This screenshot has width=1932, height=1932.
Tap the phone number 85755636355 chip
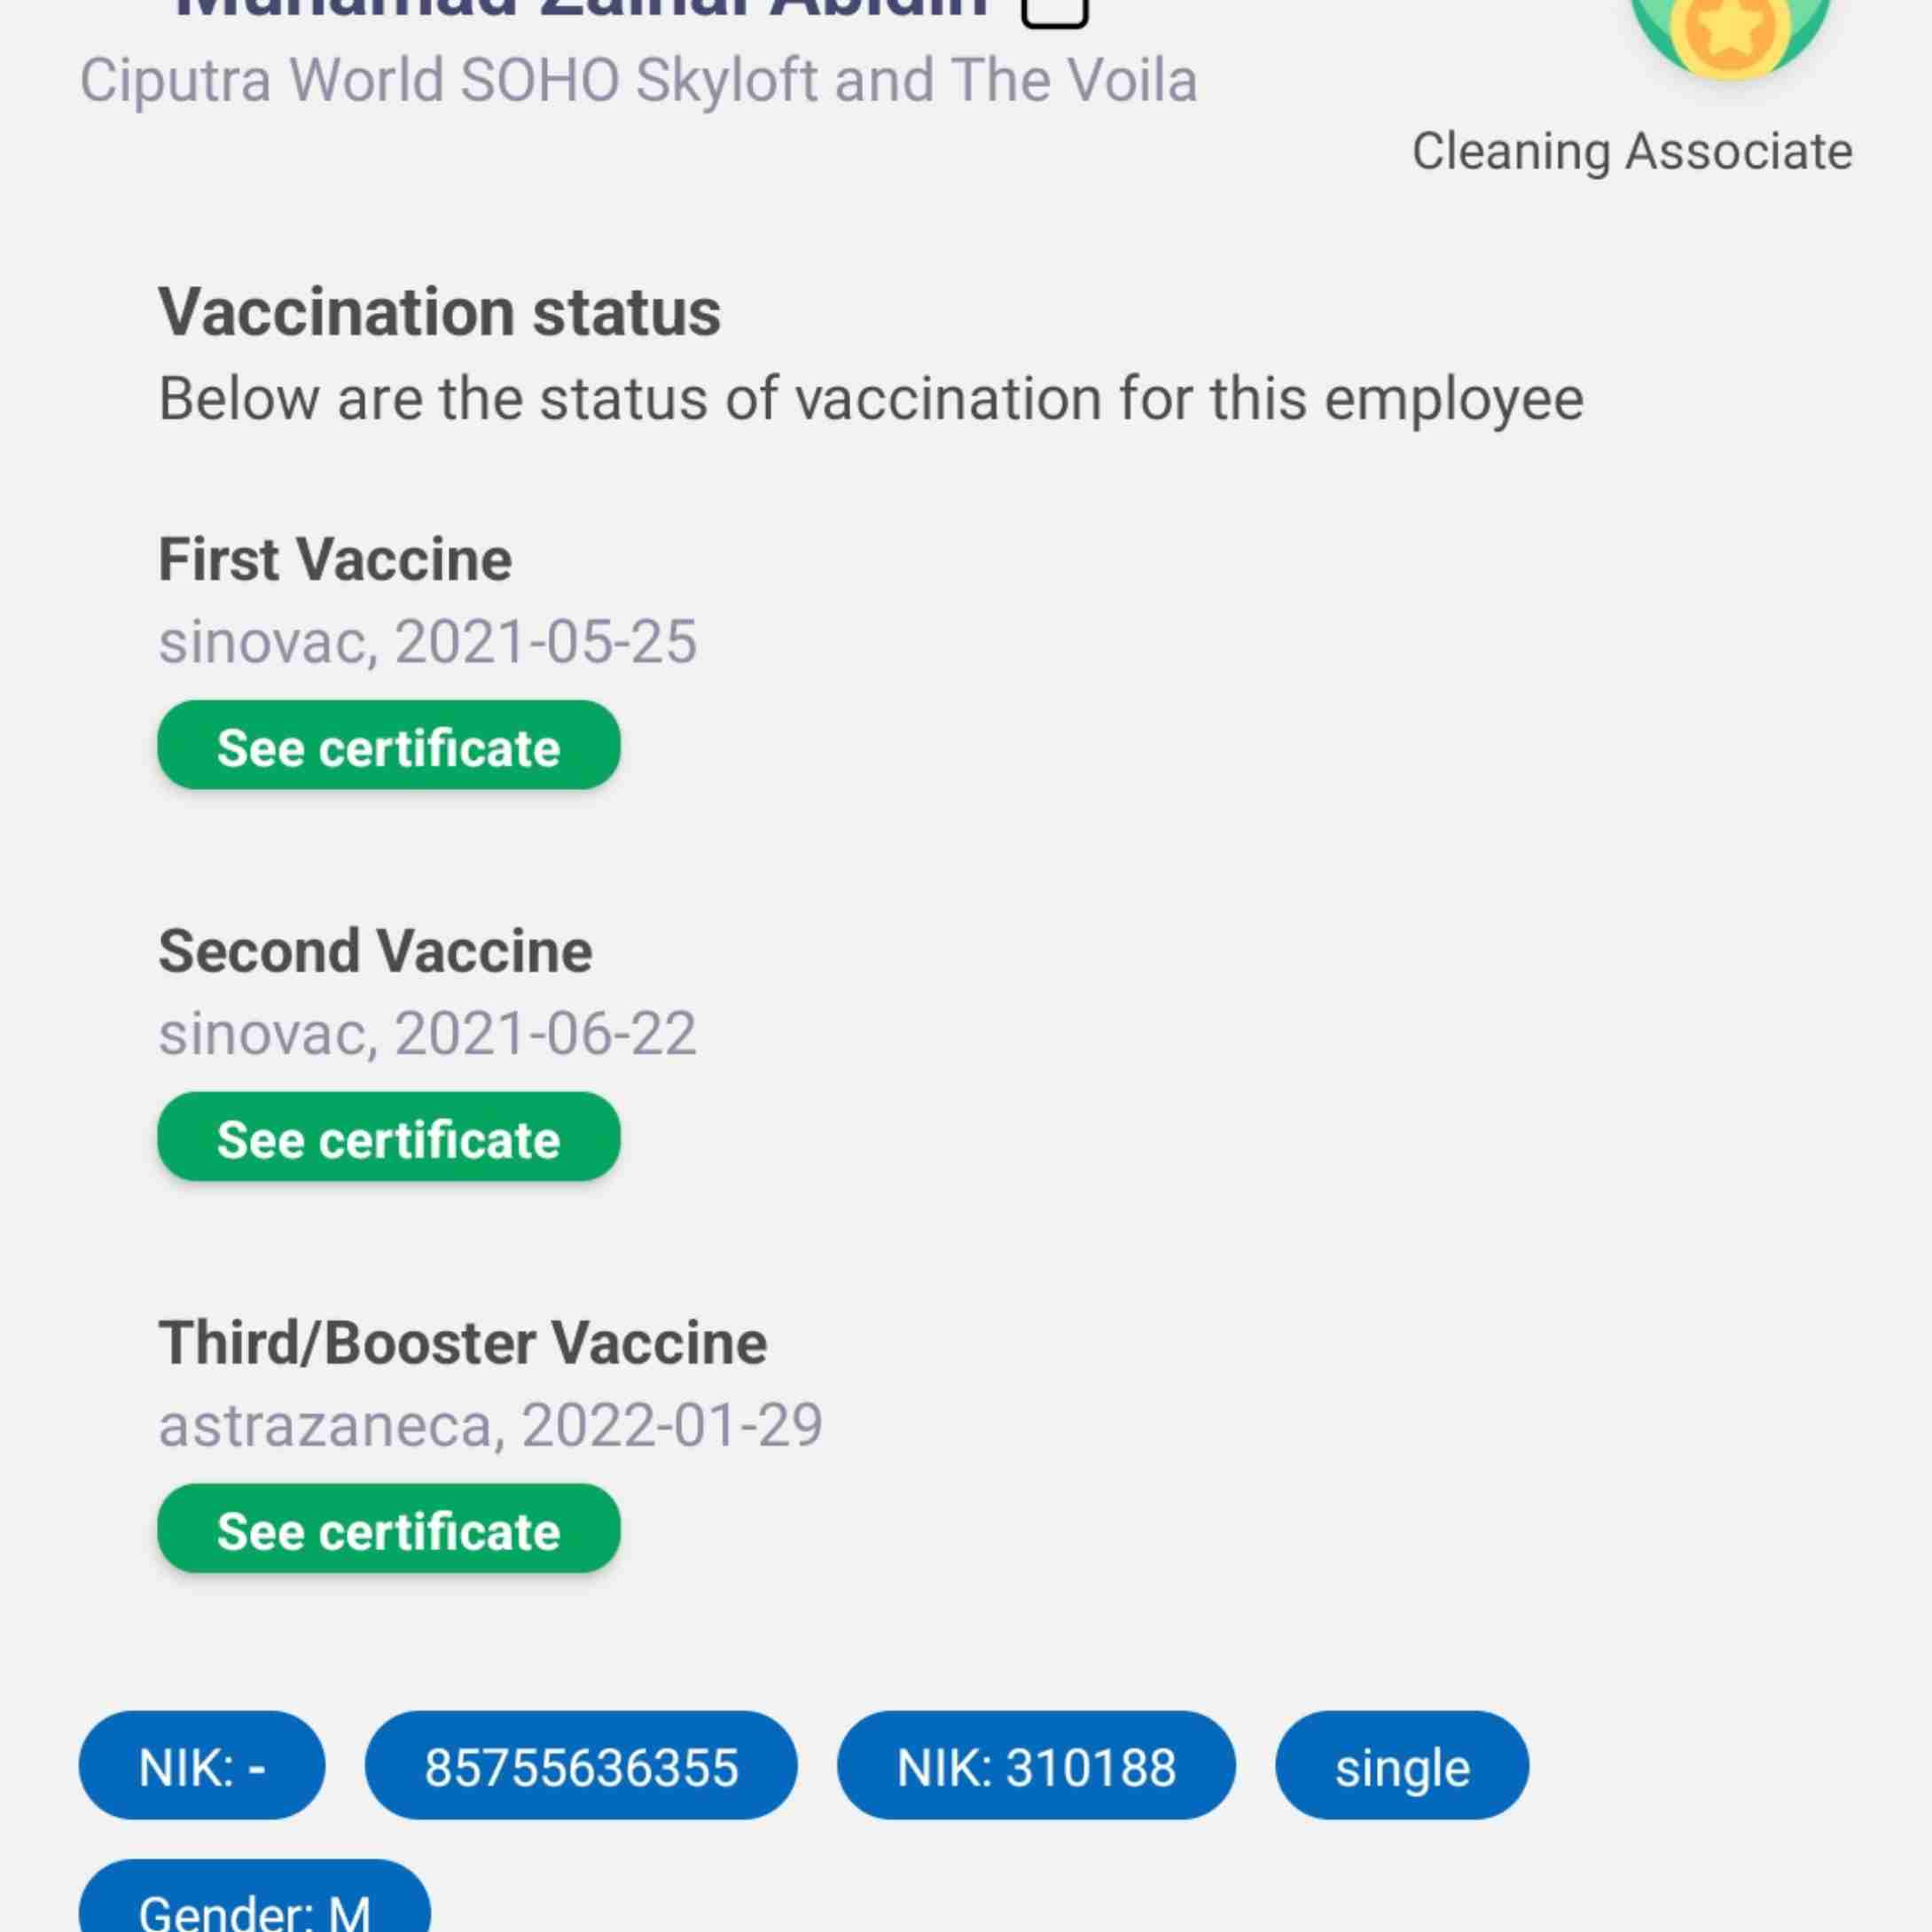coord(581,1766)
